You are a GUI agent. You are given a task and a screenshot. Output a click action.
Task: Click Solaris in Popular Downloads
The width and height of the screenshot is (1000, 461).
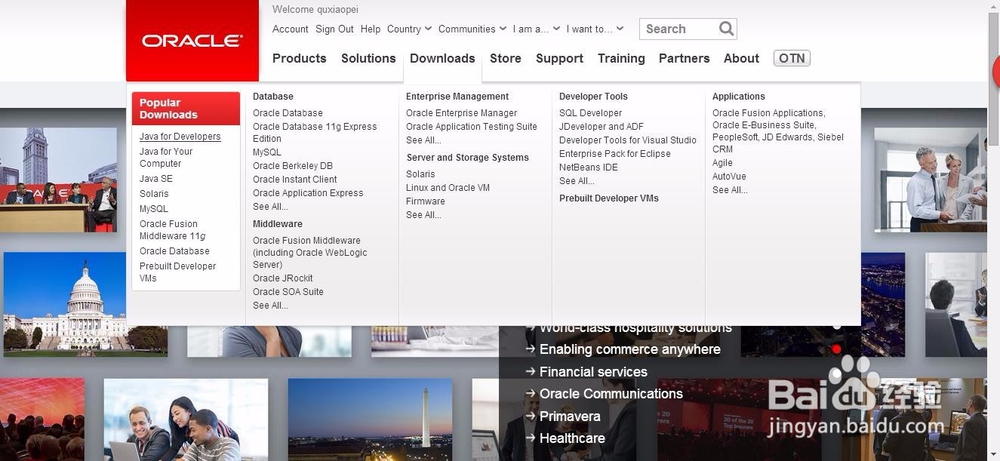coord(154,193)
